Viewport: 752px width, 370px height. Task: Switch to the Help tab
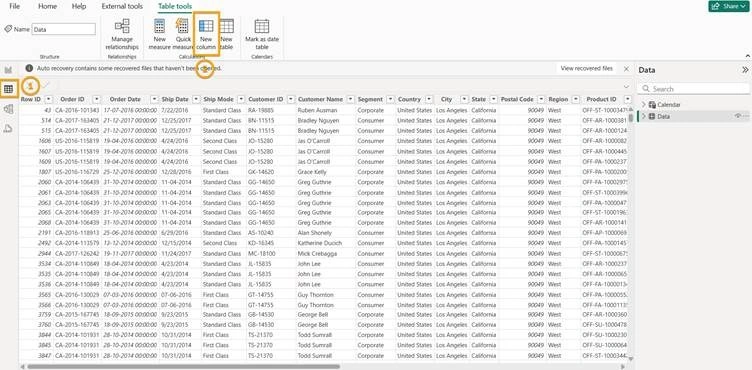pyautogui.click(x=79, y=6)
